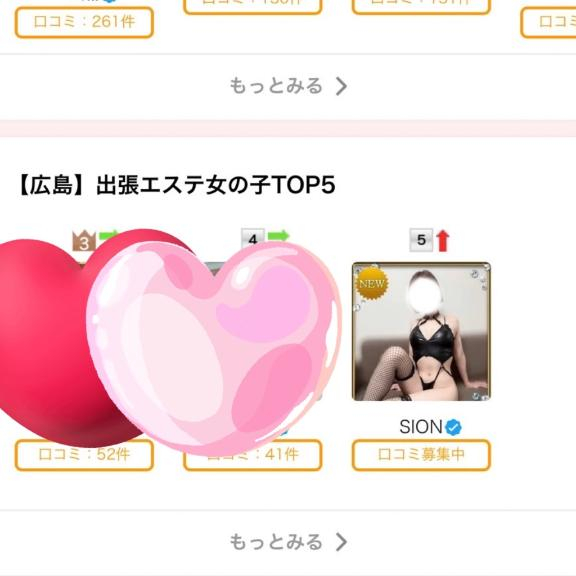Click the gold NEW badge on SION's photo

tap(371, 284)
